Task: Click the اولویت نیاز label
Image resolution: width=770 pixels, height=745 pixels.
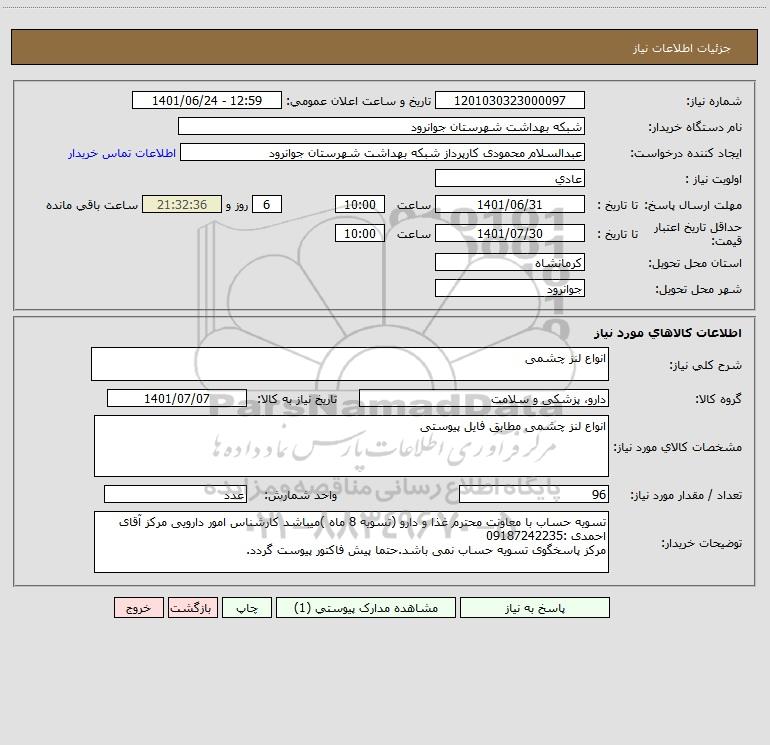Action: tap(714, 180)
